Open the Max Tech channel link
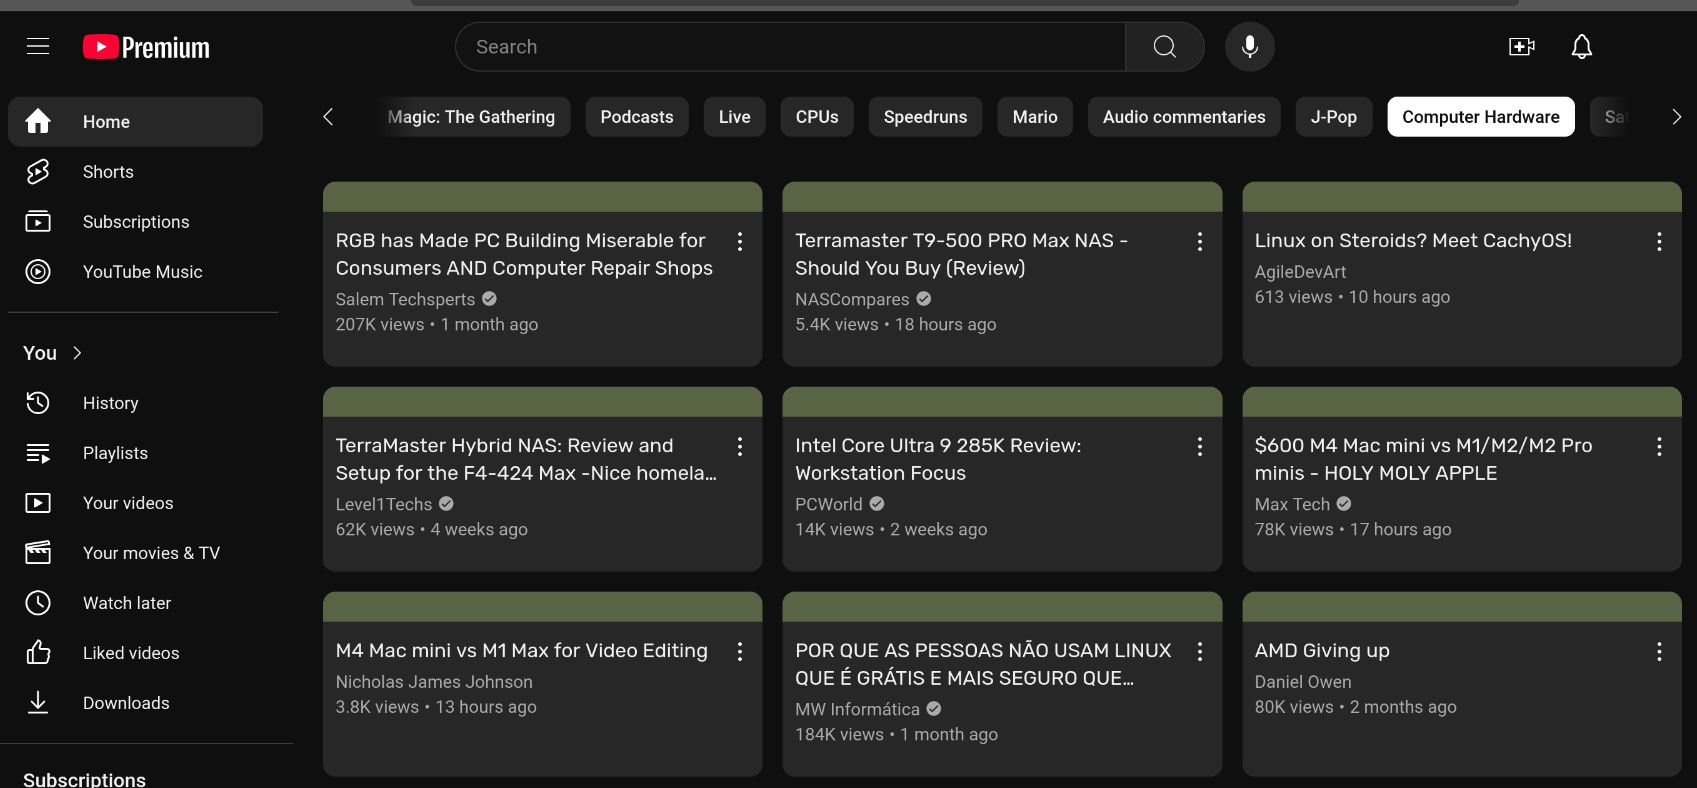This screenshot has width=1697, height=788. point(1292,504)
